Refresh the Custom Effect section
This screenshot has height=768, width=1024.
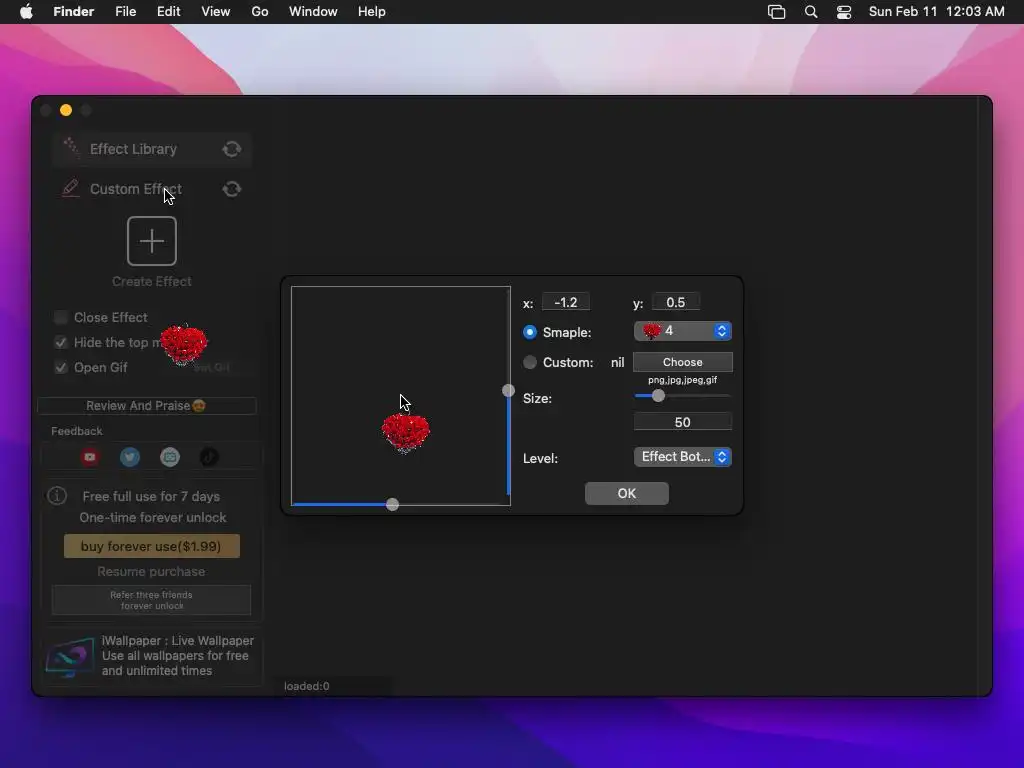(x=232, y=189)
